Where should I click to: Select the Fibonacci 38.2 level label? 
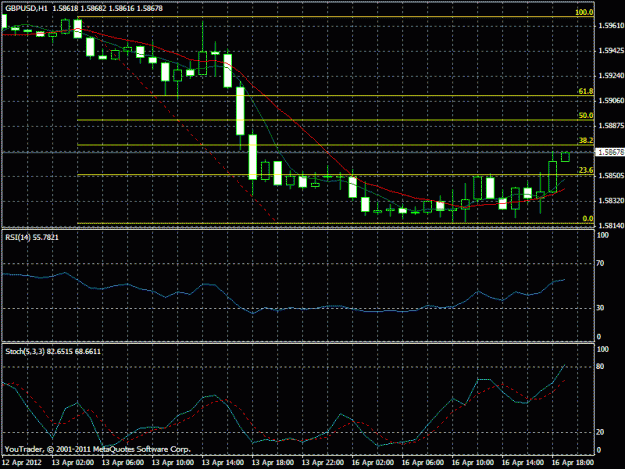(x=586, y=140)
